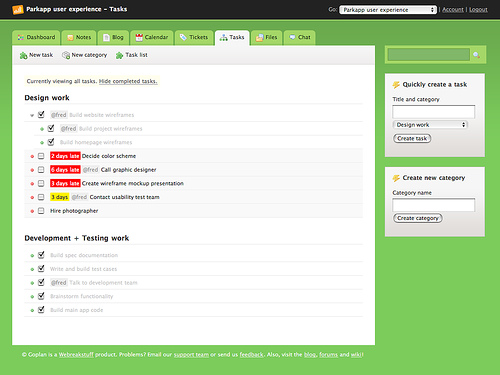Check off Decide color scheme task

[x=41, y=156]
